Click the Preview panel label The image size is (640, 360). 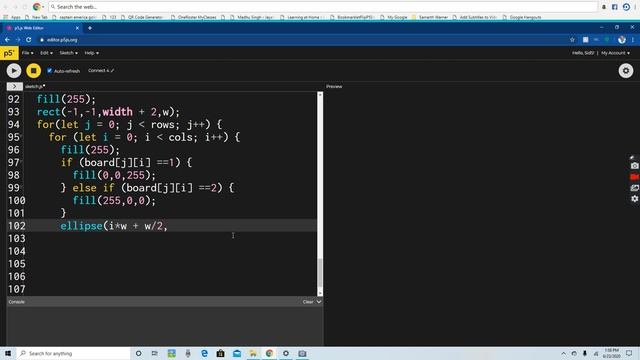pos(334,87)
